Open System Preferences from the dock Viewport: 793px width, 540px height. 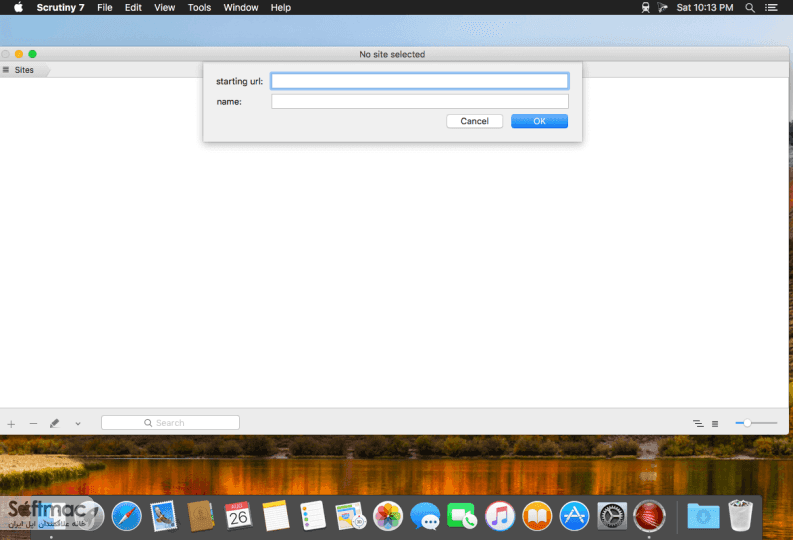[612, 516]
